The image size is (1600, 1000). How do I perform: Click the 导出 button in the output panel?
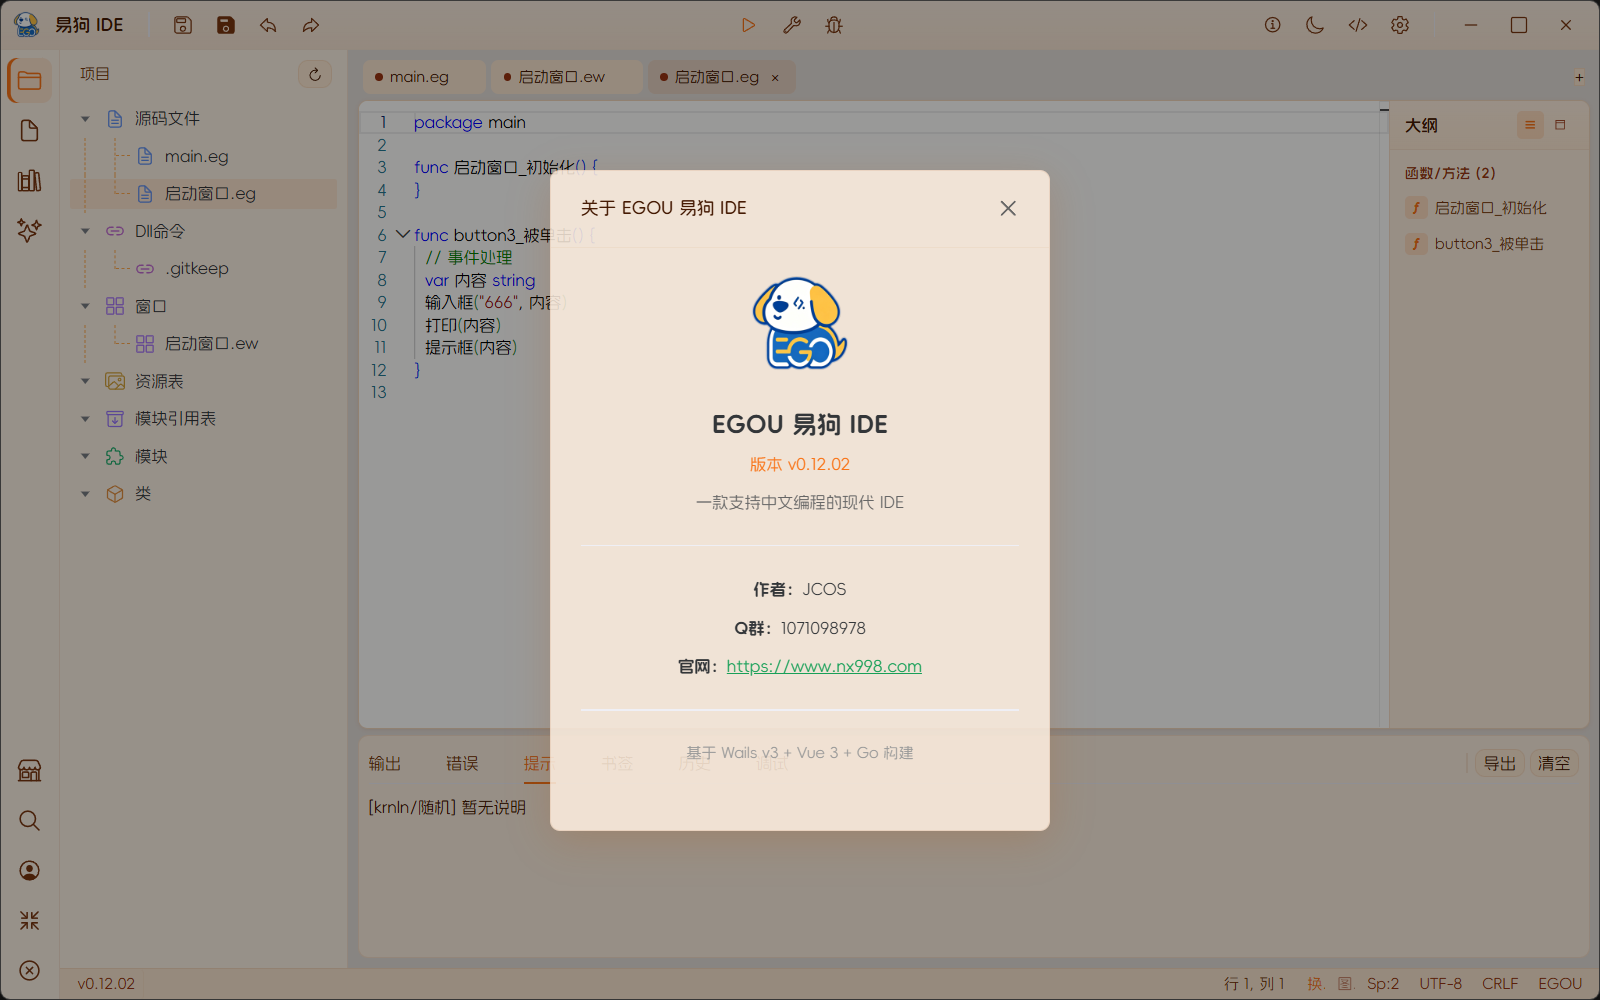[1500, 764]
